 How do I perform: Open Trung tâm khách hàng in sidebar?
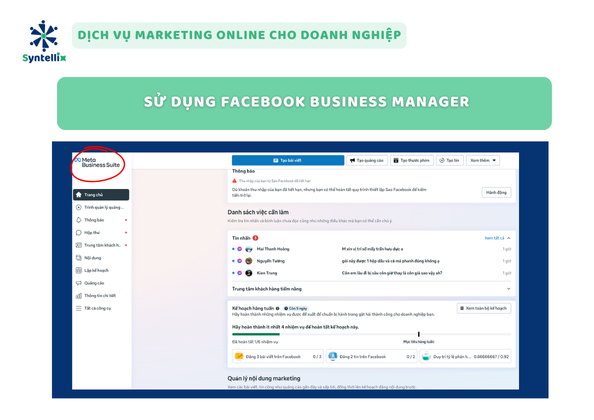point(101,245)
